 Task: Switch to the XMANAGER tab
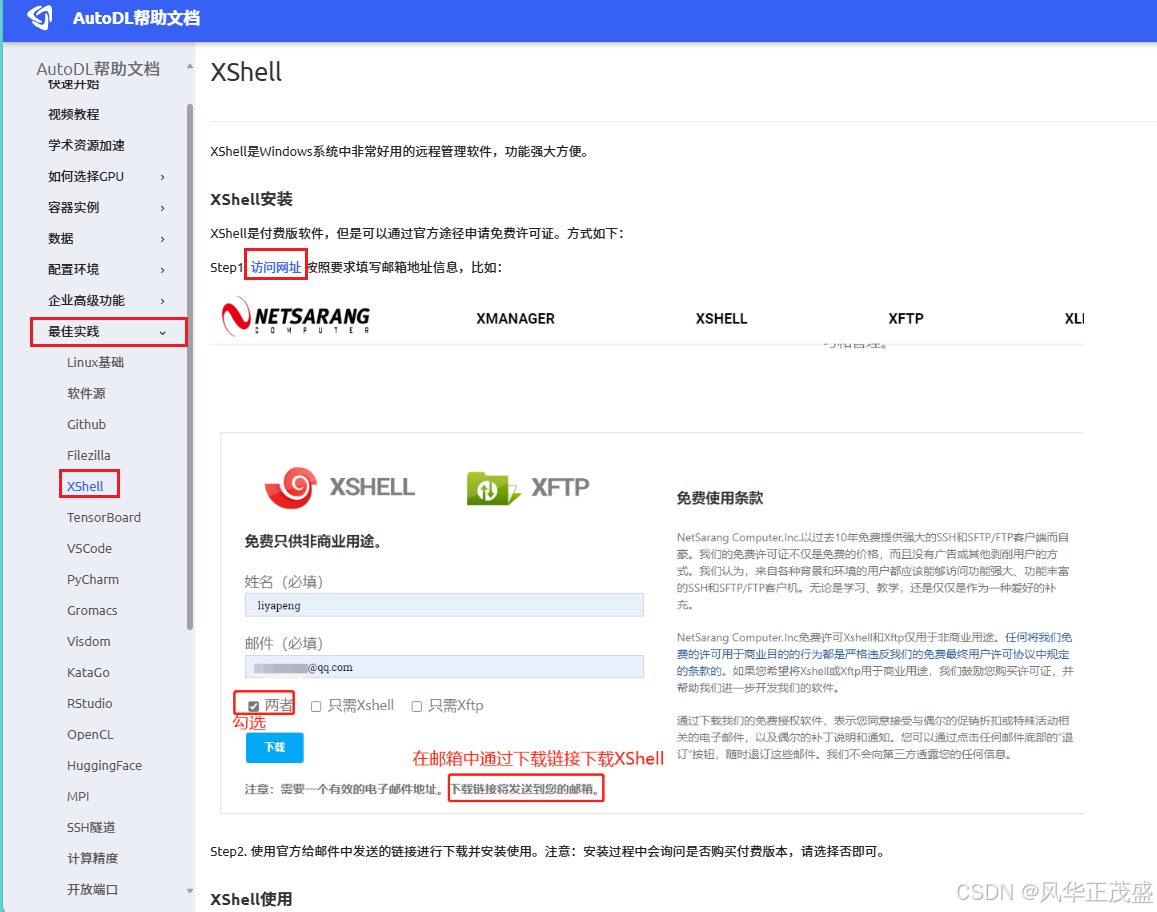coord(515,318)
